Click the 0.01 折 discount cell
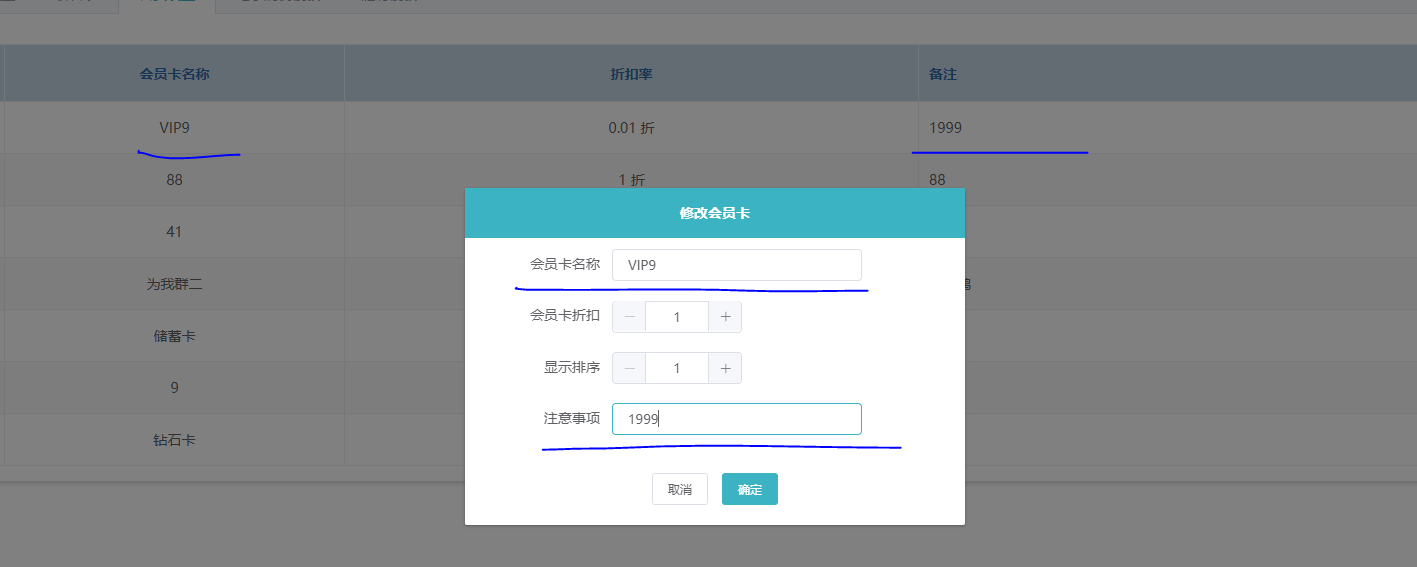Image resolution: width=1417 pixels, height=567 pixels. click(631, 128)
